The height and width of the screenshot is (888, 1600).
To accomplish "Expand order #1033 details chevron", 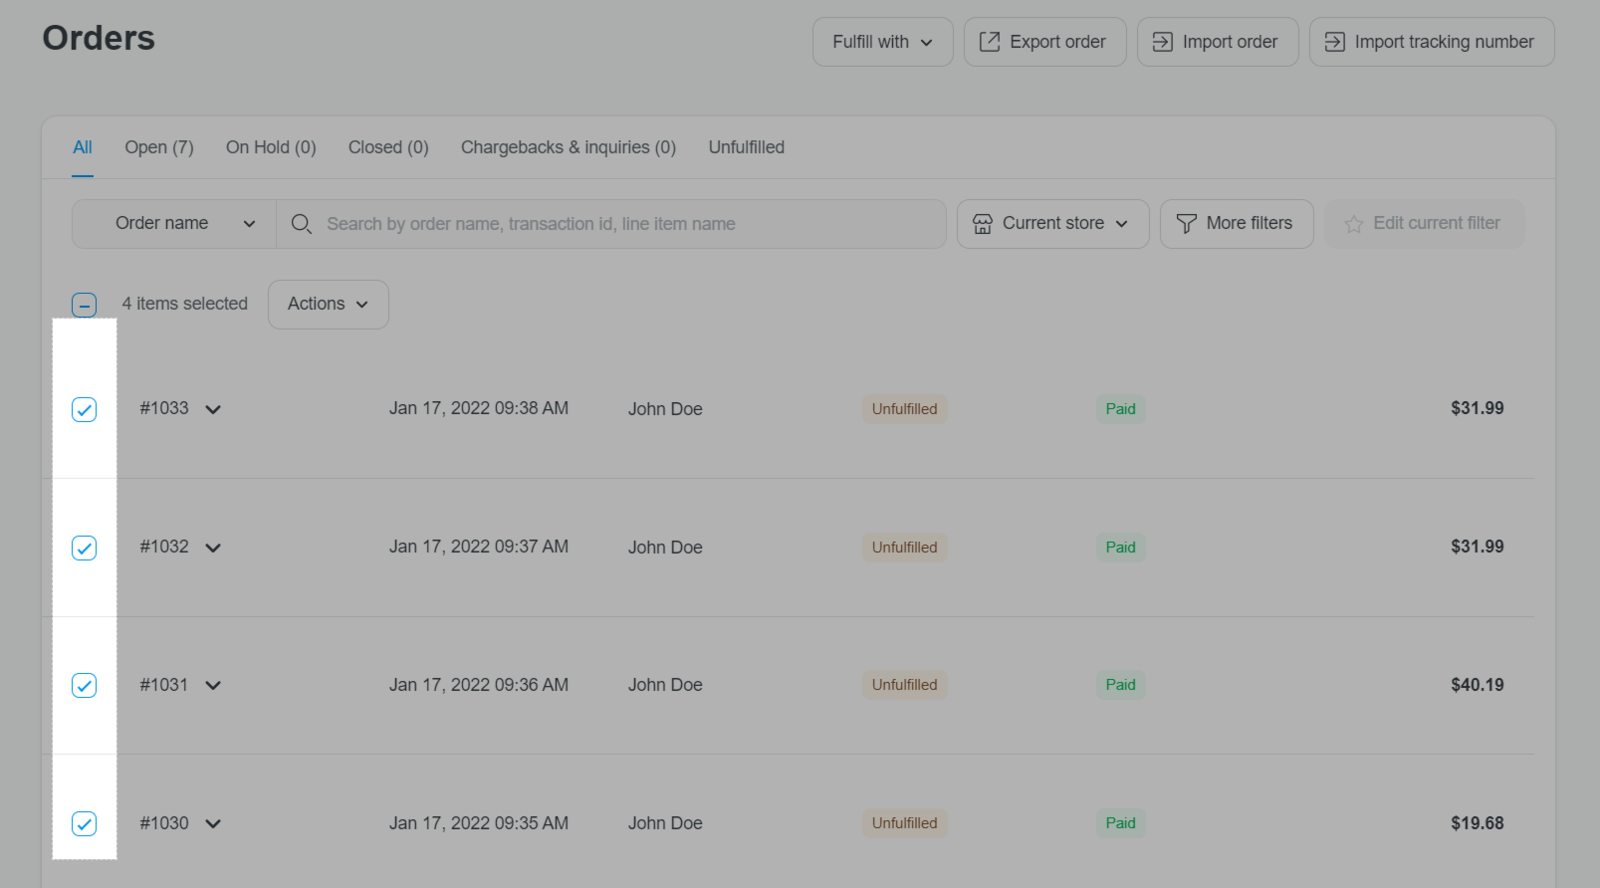I will pyautogui.click(x=213, y=409).
